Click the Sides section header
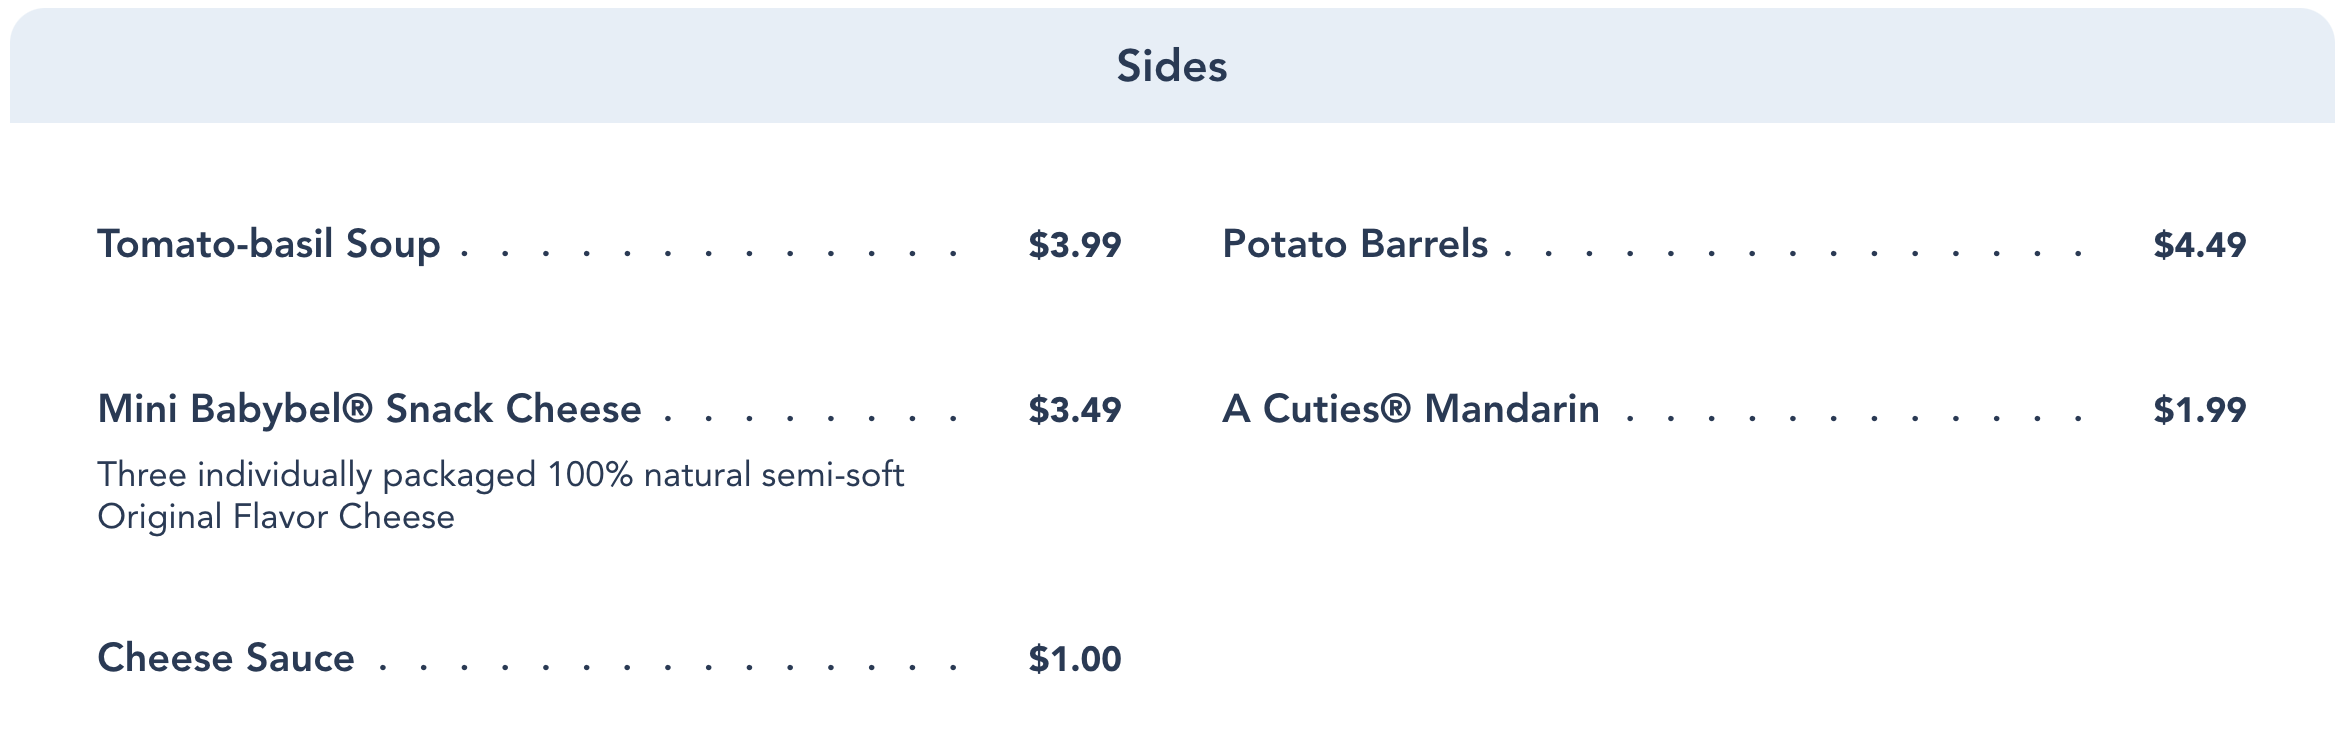Image resolution: width=2342 pixels, height=740 pixels. [x=1171, y=66]
